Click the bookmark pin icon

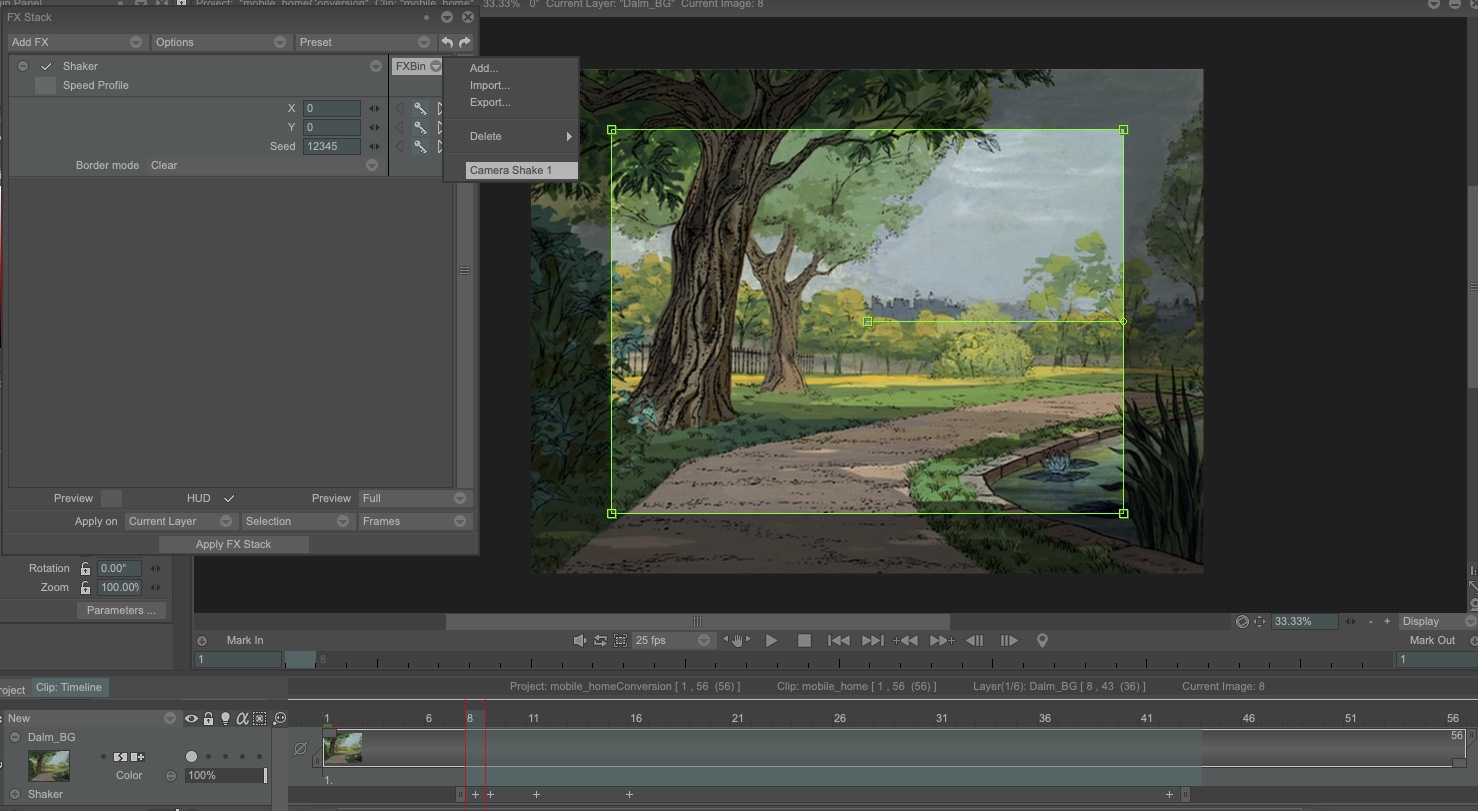tap(1042, 640)
